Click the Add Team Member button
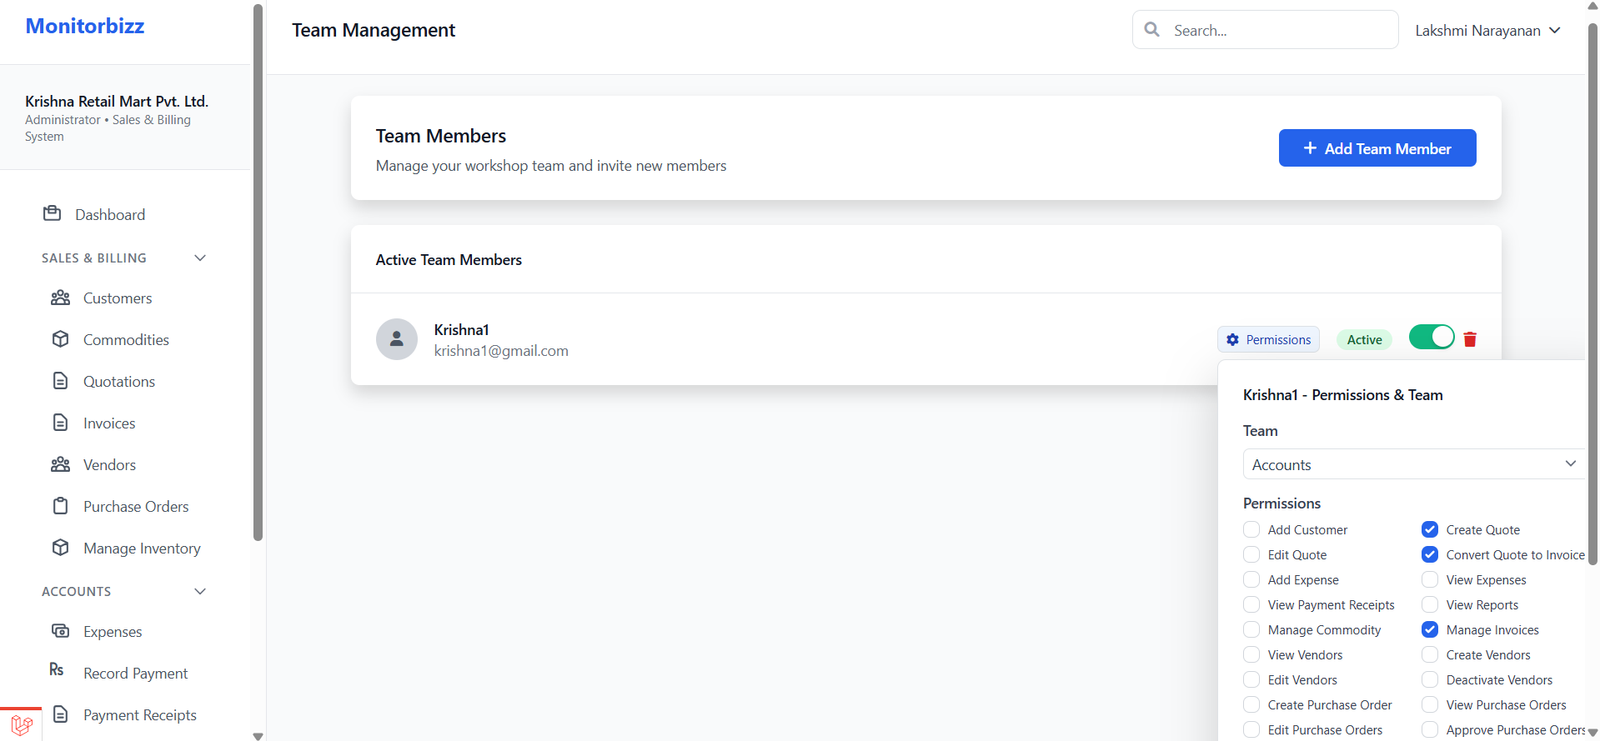 click(1377, 148)
